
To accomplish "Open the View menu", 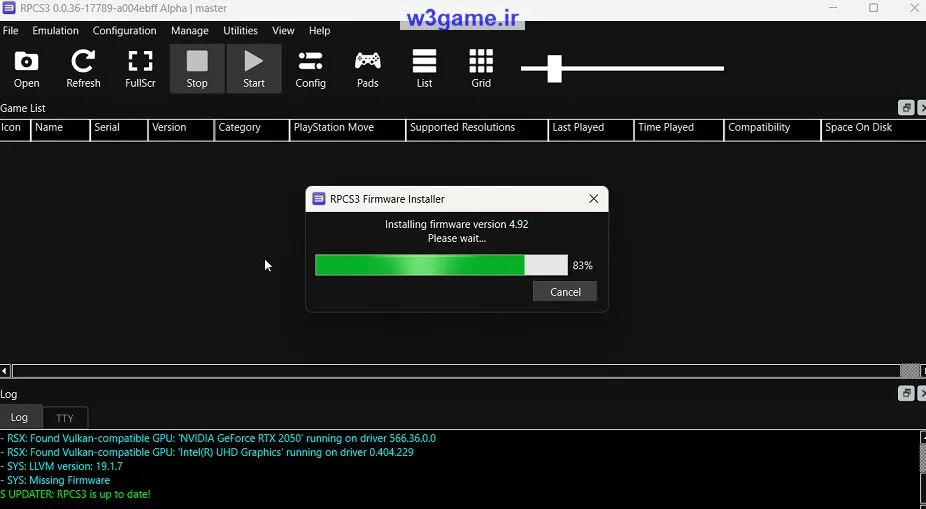I will coord(283,31).
